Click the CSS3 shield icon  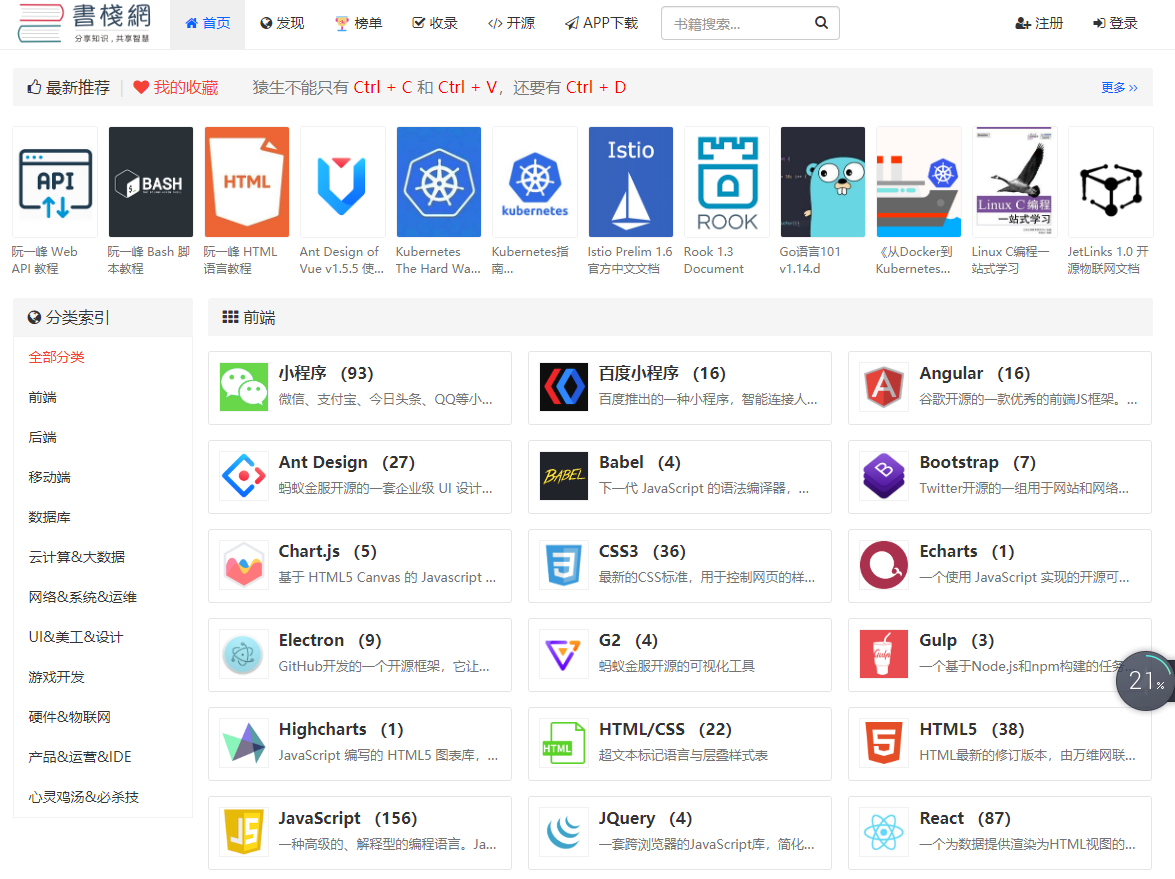564,565
